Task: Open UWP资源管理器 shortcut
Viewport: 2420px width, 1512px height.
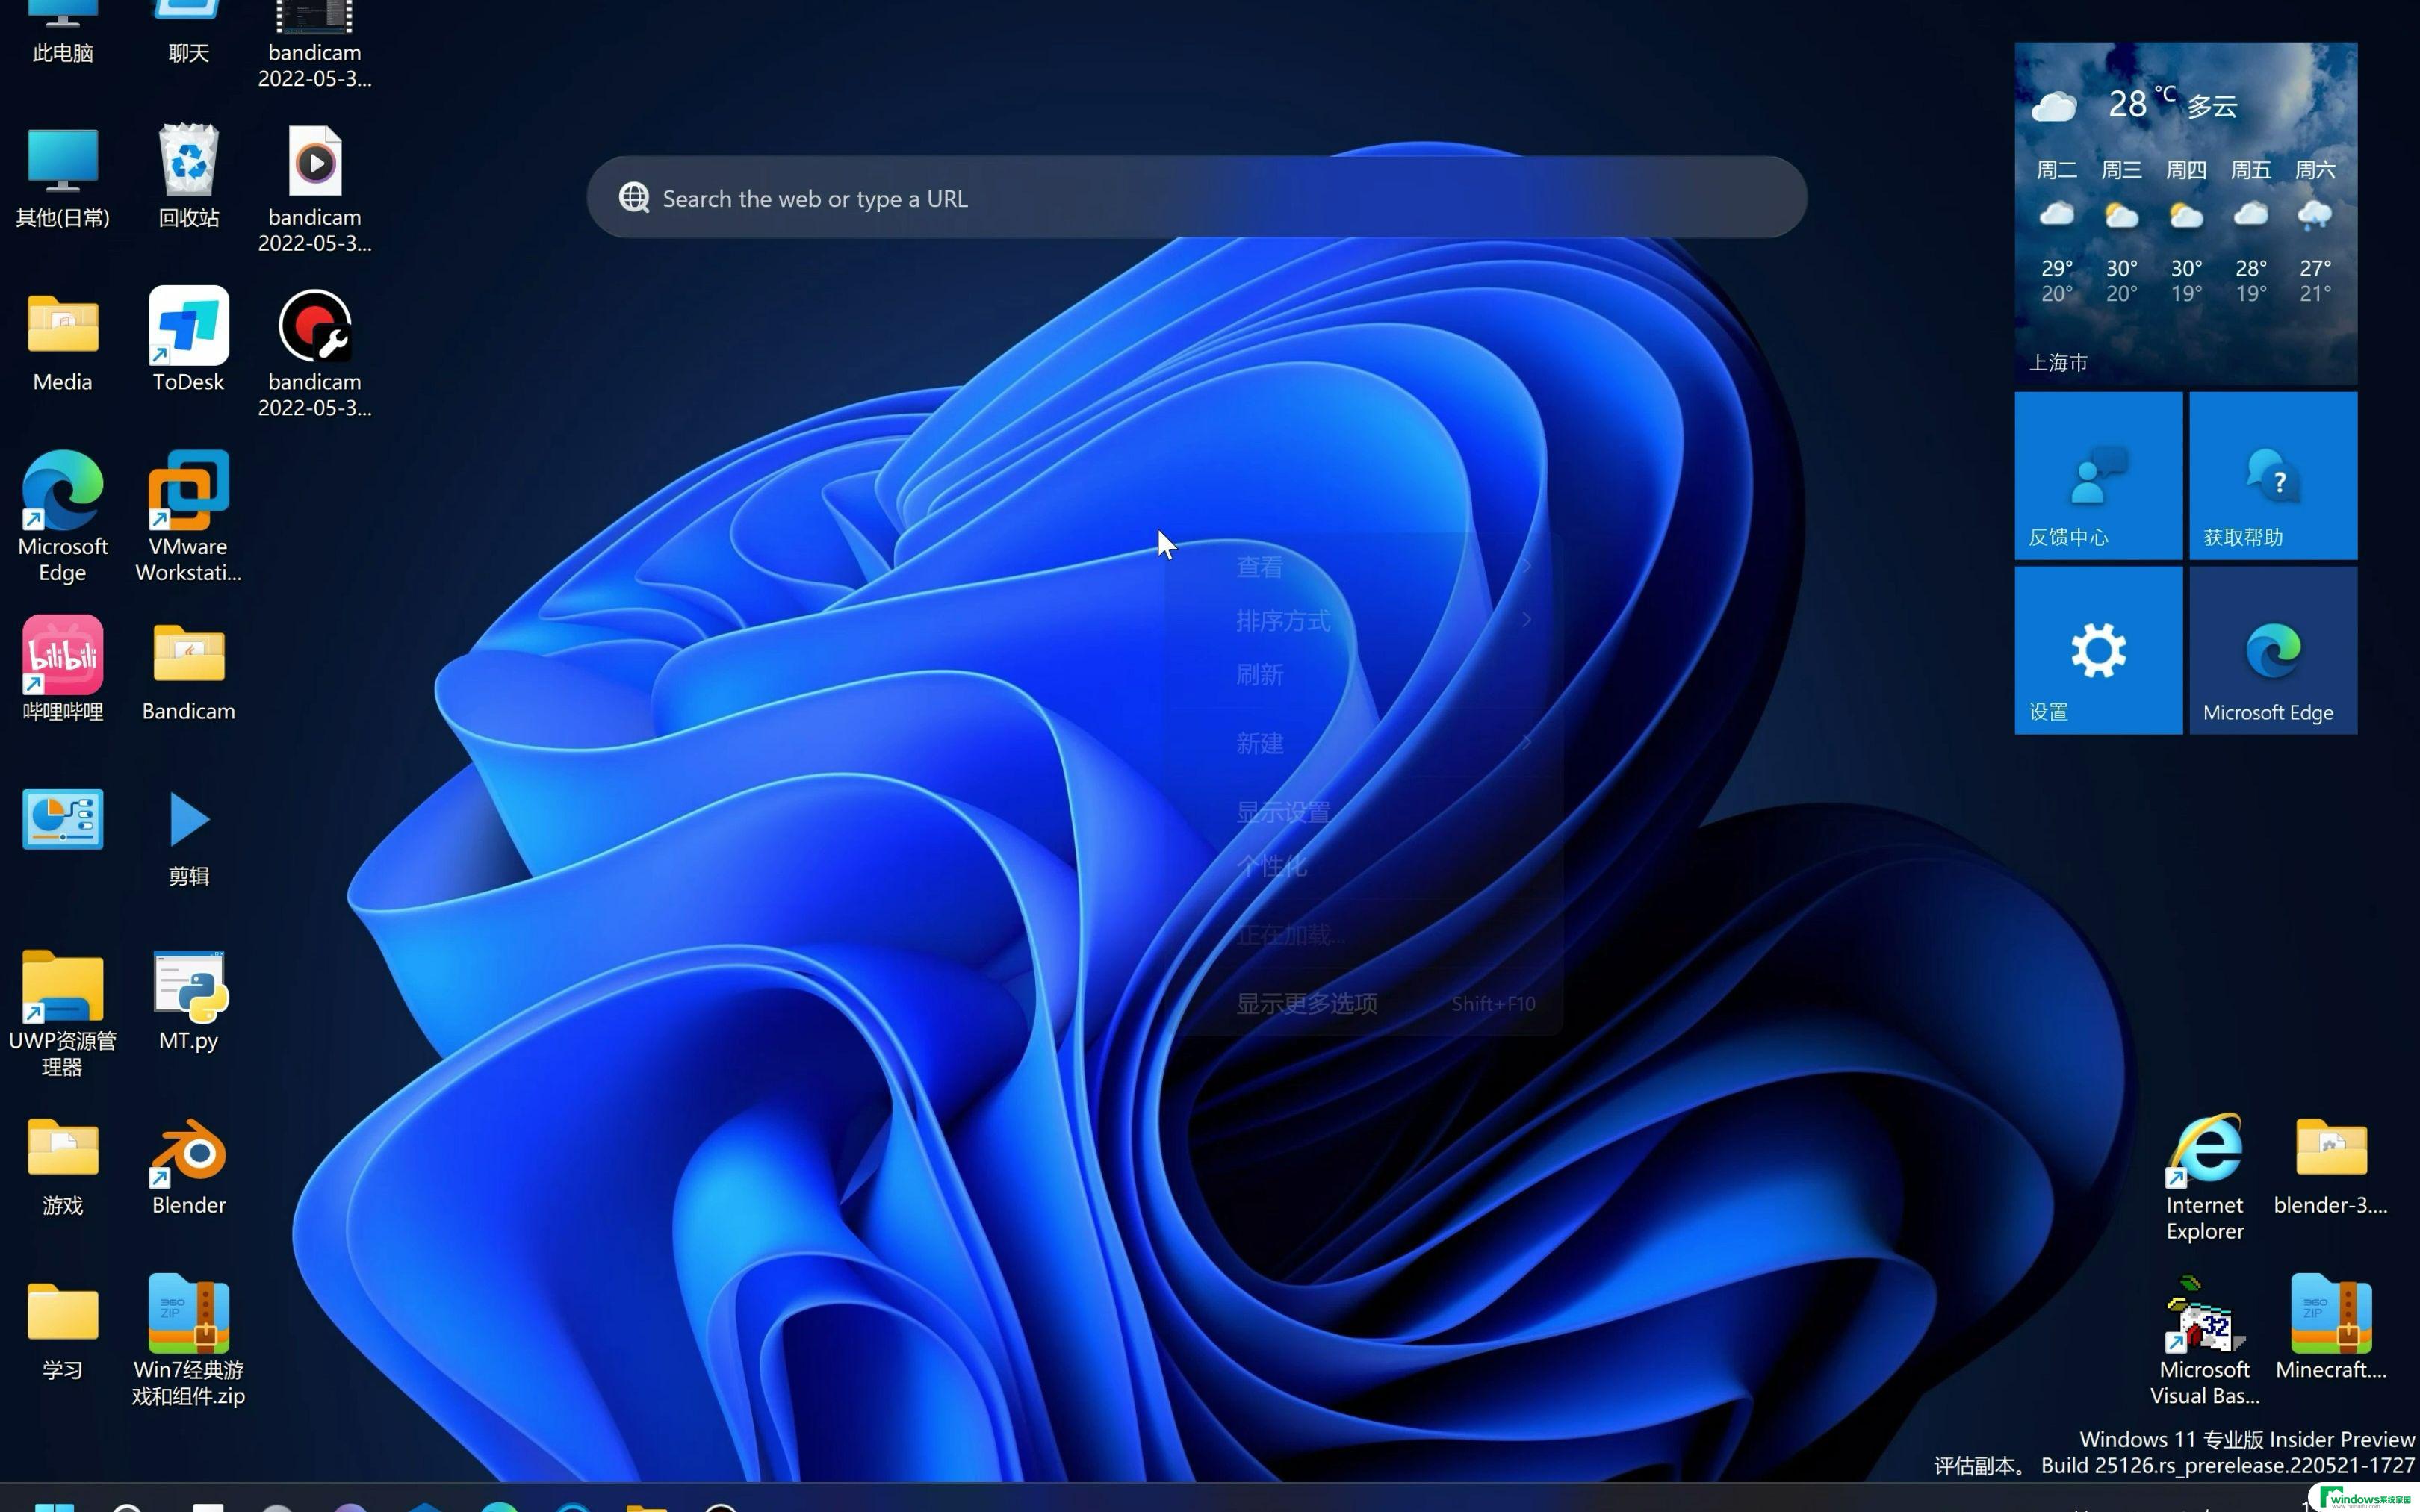Action: pos(62,1013)
